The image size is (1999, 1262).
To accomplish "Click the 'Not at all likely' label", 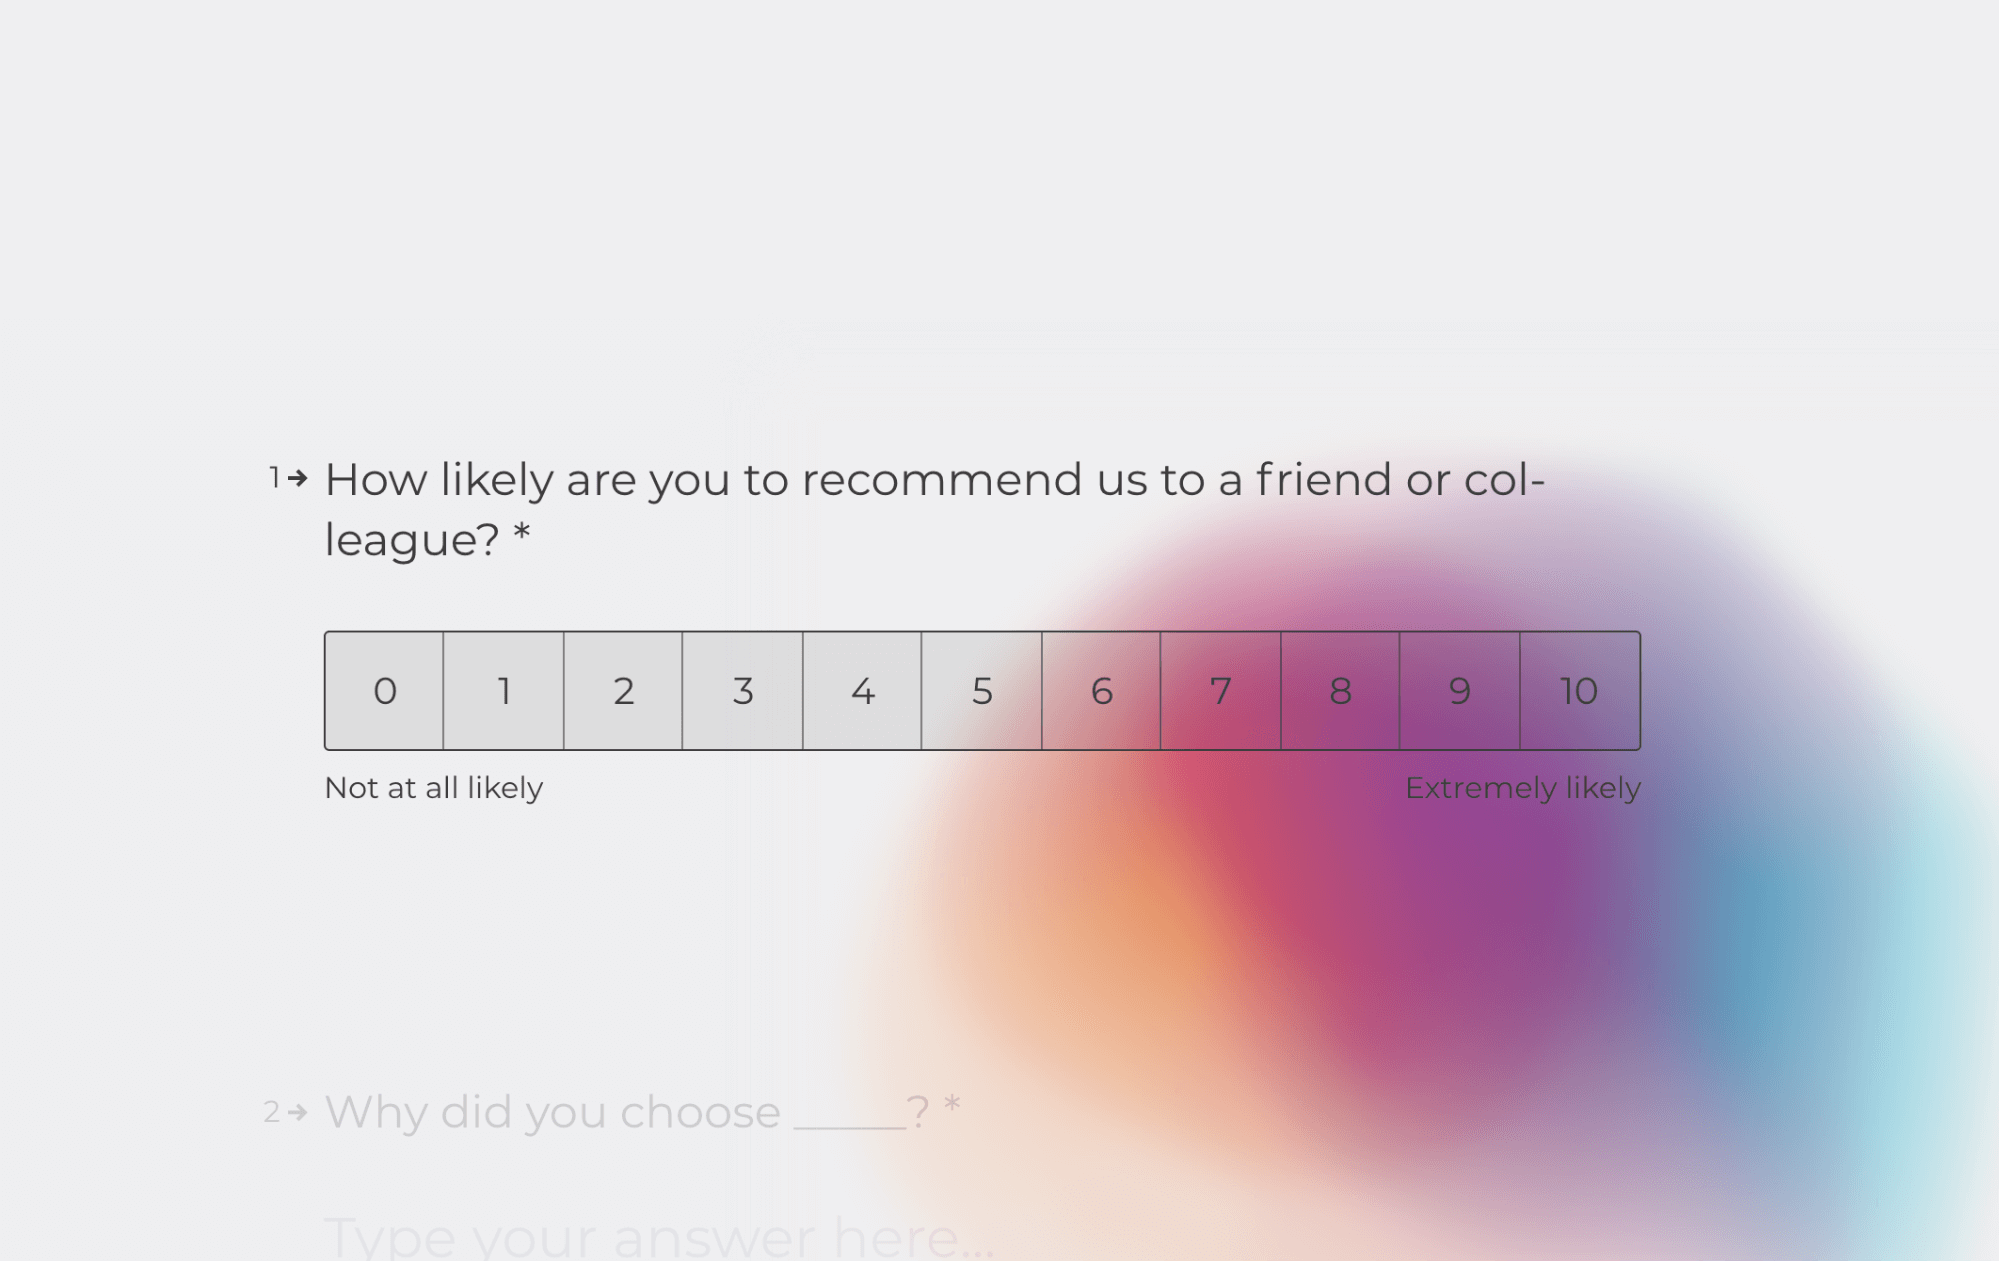I will pyautogui.click(x=434, y=788).
